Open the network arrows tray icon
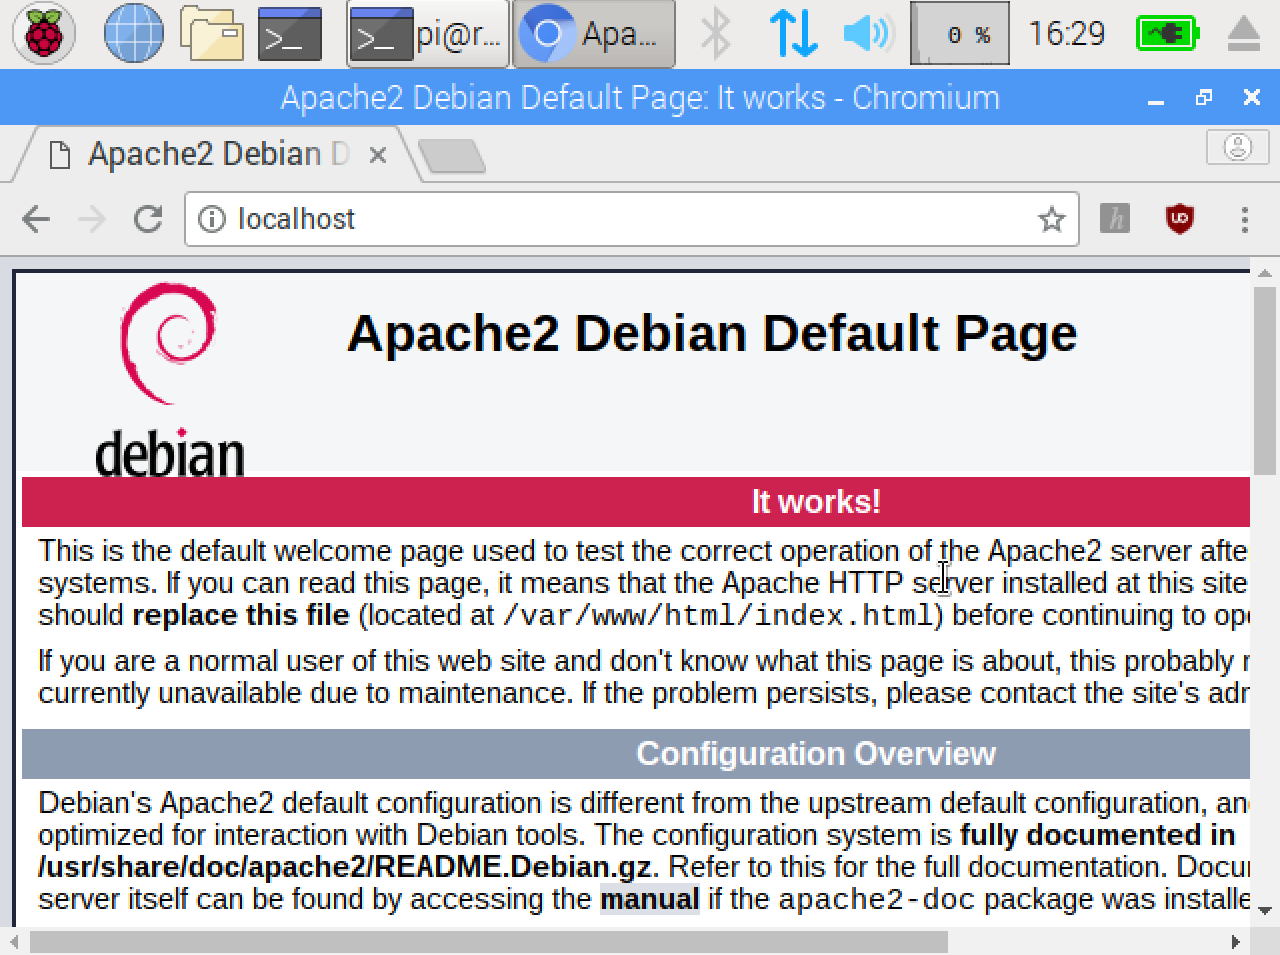The height and width of the screenshot is (955, 1280). (x=794, y=33)
